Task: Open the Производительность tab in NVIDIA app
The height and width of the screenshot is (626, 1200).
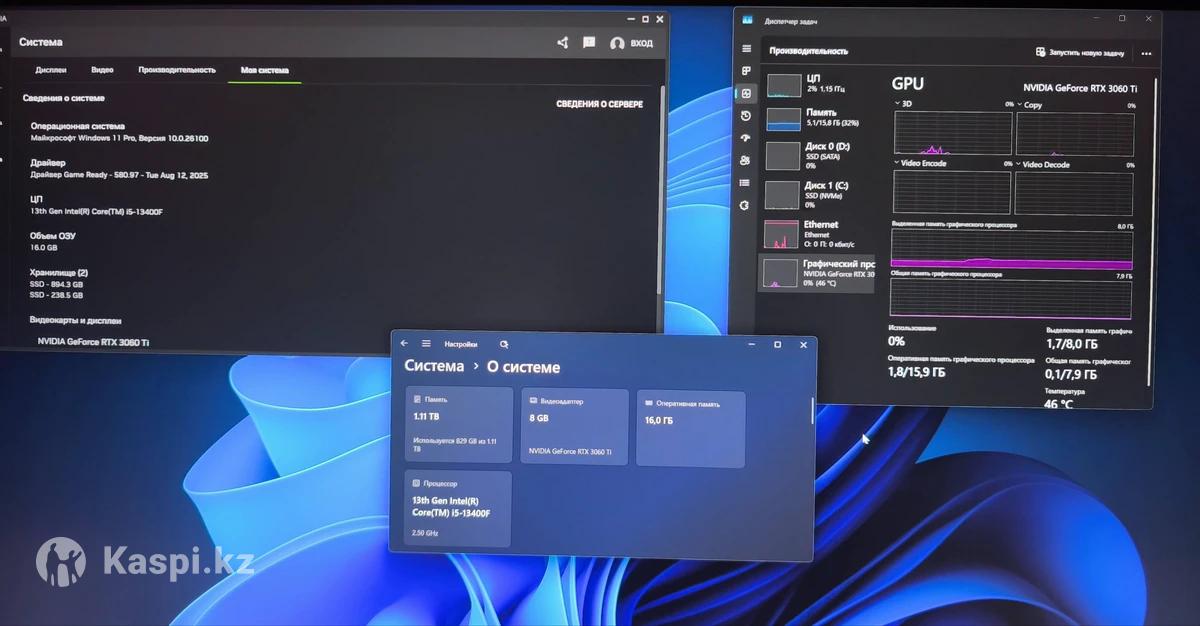Action: 177,70
